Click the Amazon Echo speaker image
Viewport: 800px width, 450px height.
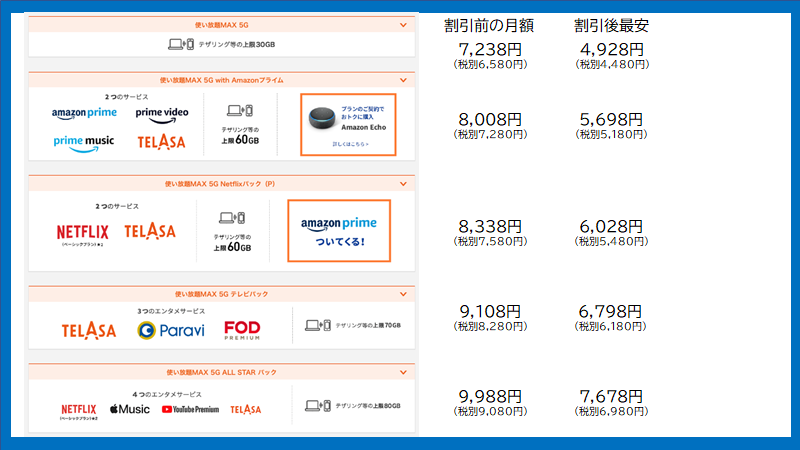[x=322, y=118]
